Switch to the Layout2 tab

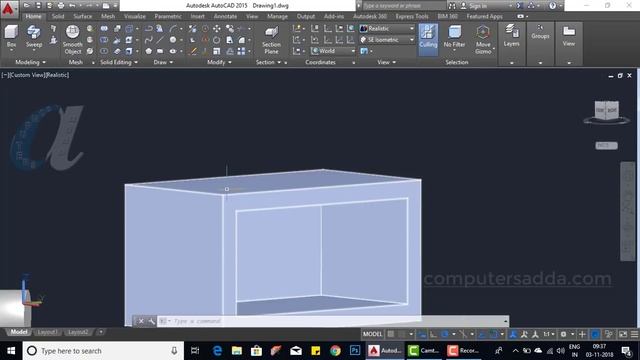78,332
